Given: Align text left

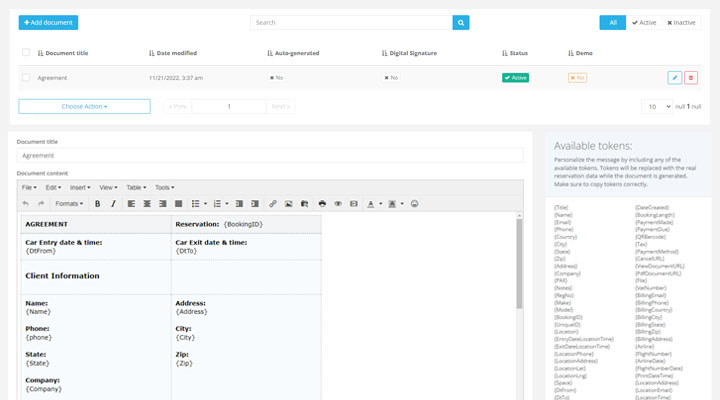Looking at the screenshot, I should [131, 203].
